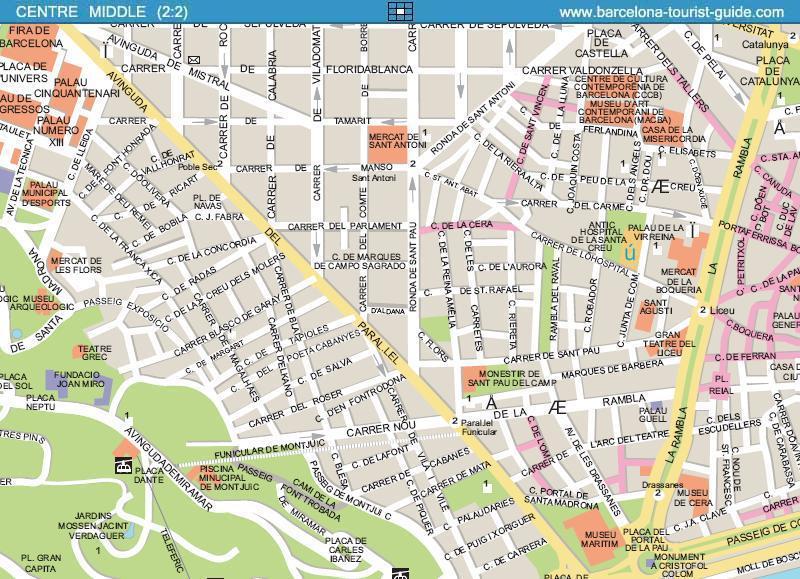Select the Mercat de Sant Antoni building
The height and width of the screenshot is (579, 800).
391,142
